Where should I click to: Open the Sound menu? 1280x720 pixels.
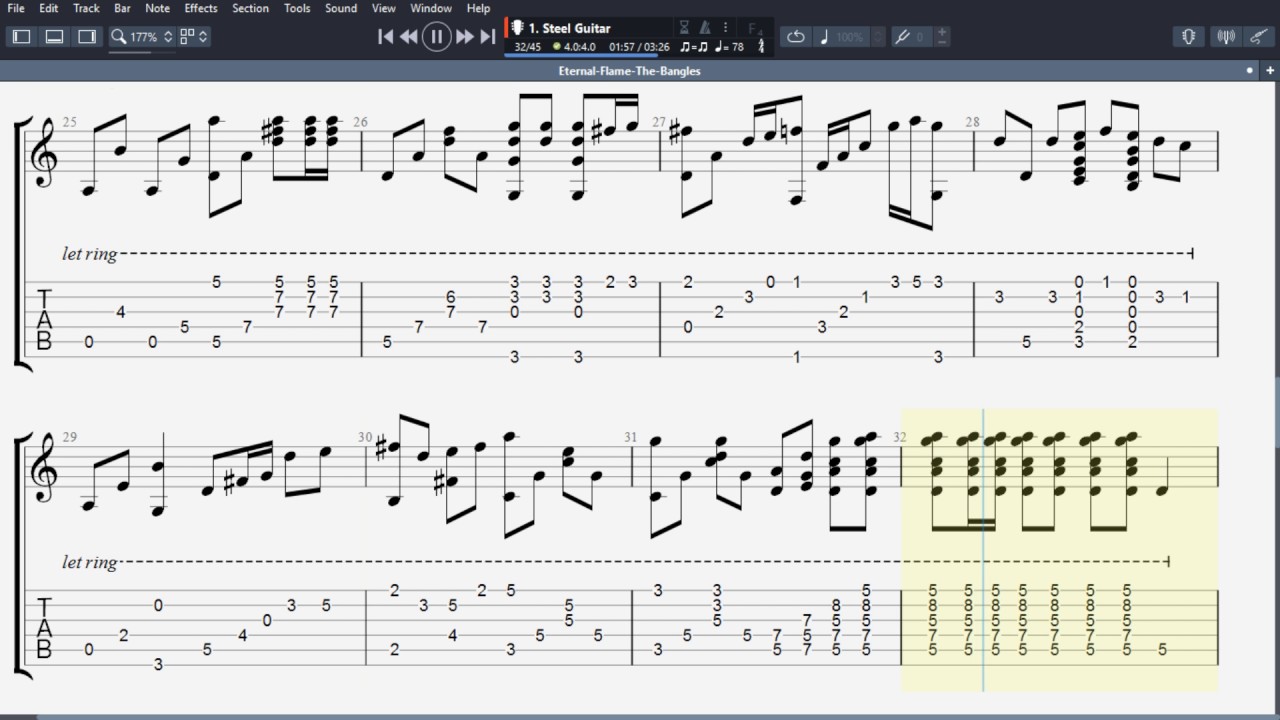pos(341,8)
